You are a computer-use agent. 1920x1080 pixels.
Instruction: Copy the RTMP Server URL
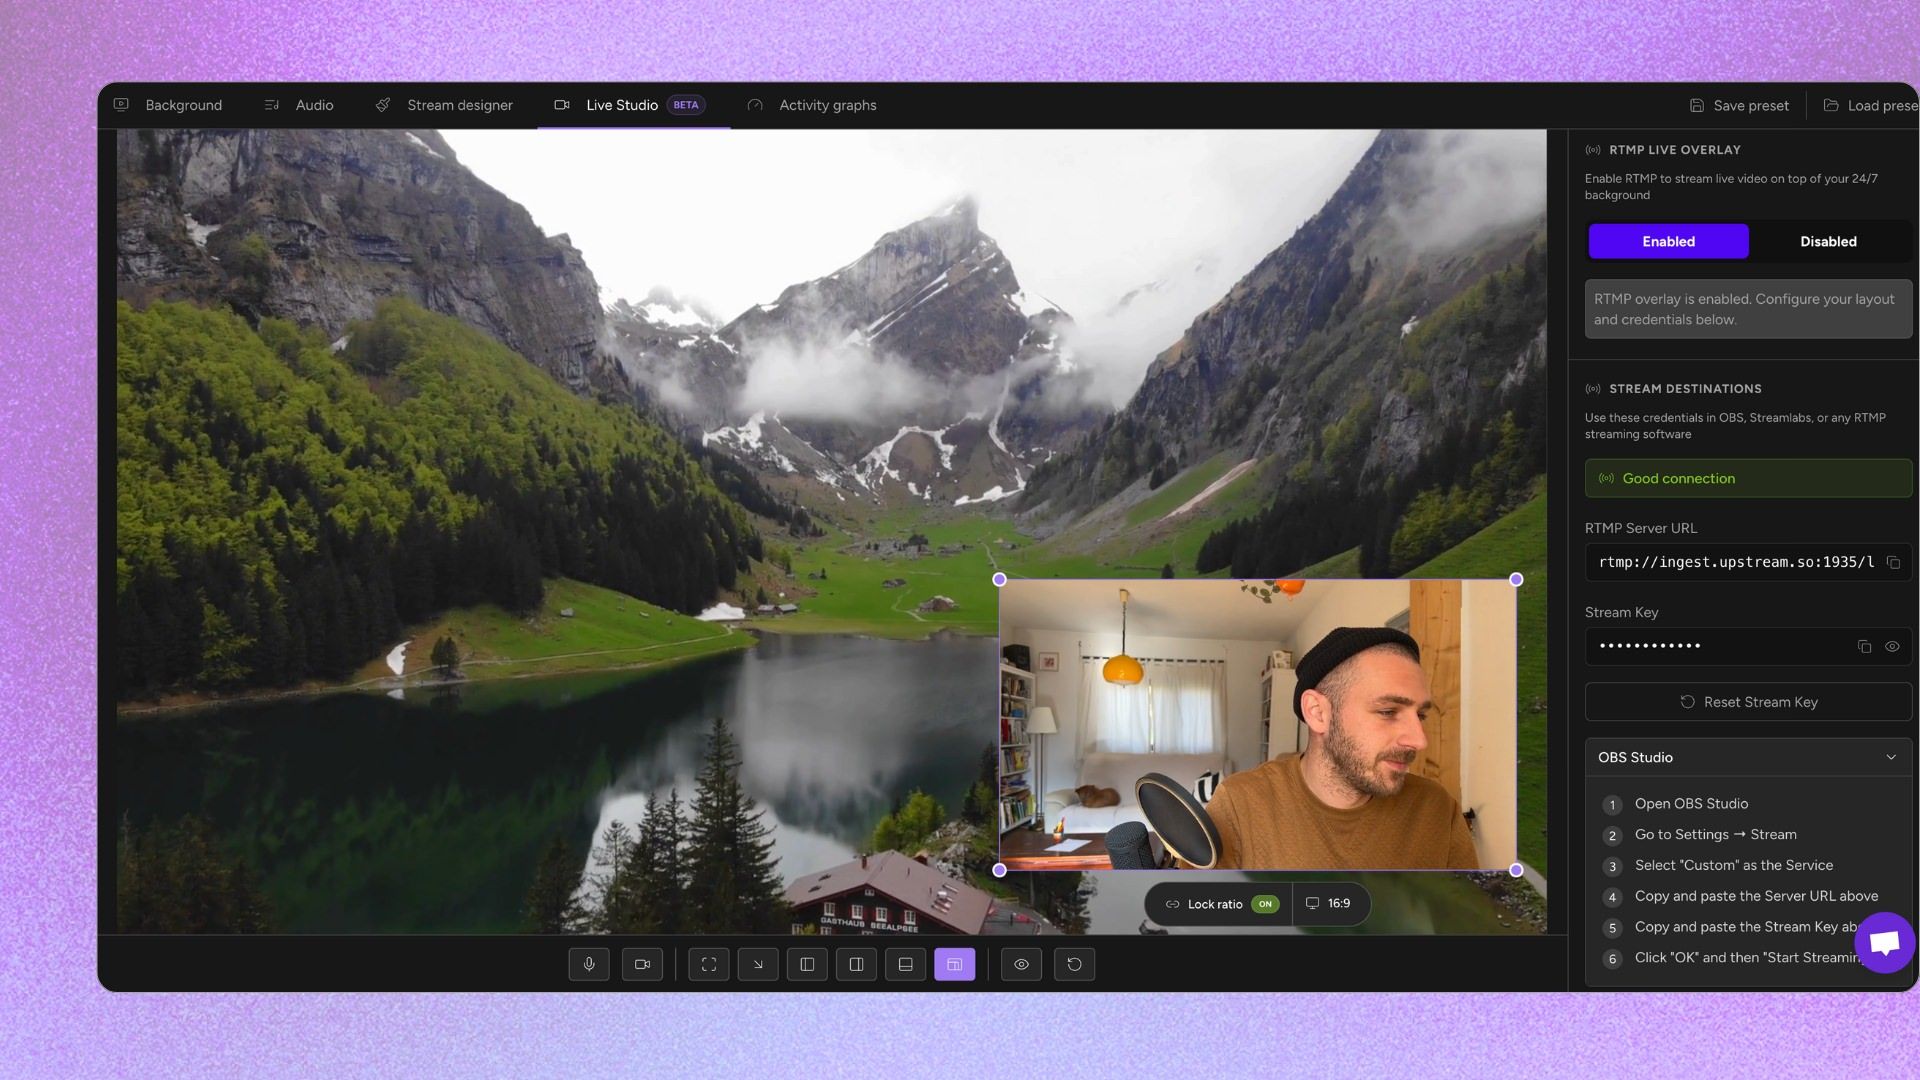click(1893, 562)
